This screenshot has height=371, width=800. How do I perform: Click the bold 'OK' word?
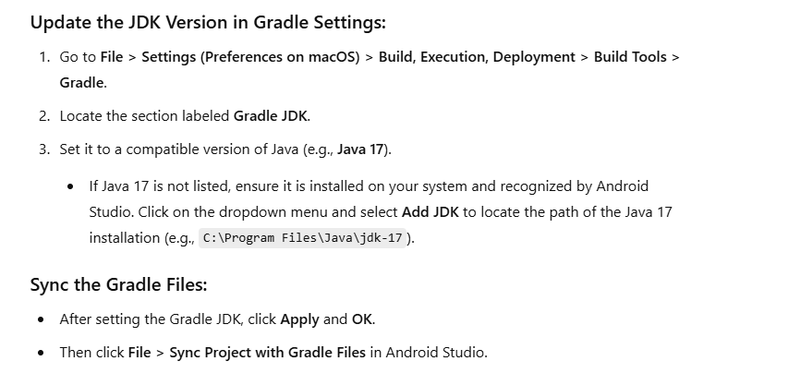363,319
